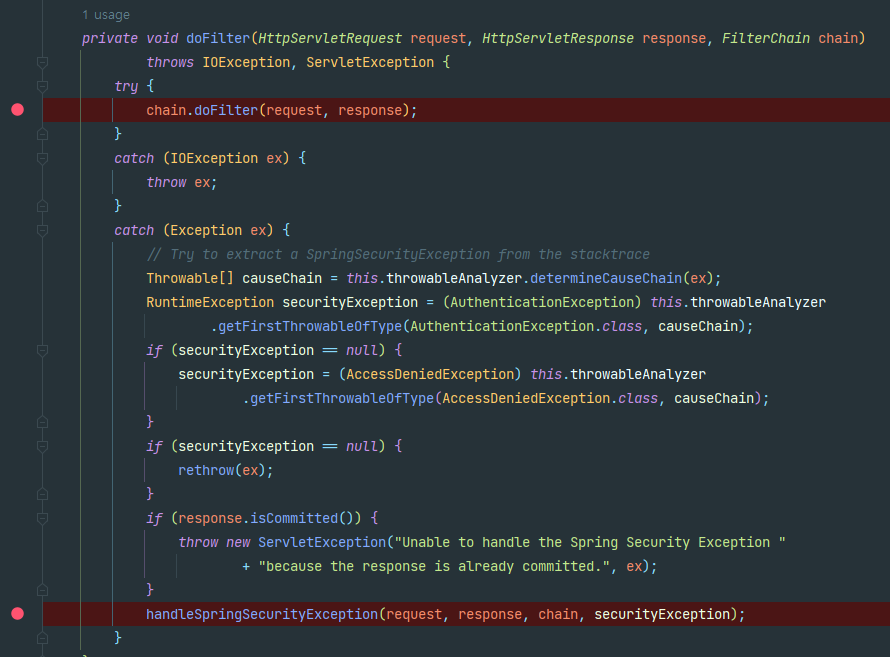Click the 'throw ex;' statement
Screen dimensions: 890x657
point(182,182)
